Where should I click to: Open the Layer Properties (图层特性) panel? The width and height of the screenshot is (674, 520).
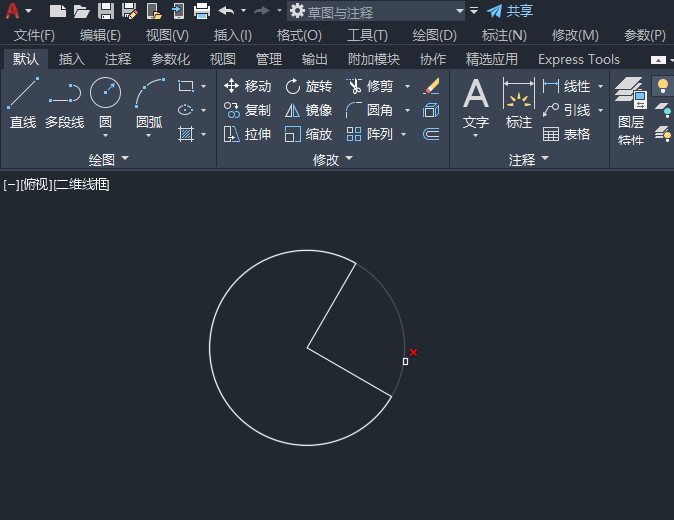tap(631, 111)
